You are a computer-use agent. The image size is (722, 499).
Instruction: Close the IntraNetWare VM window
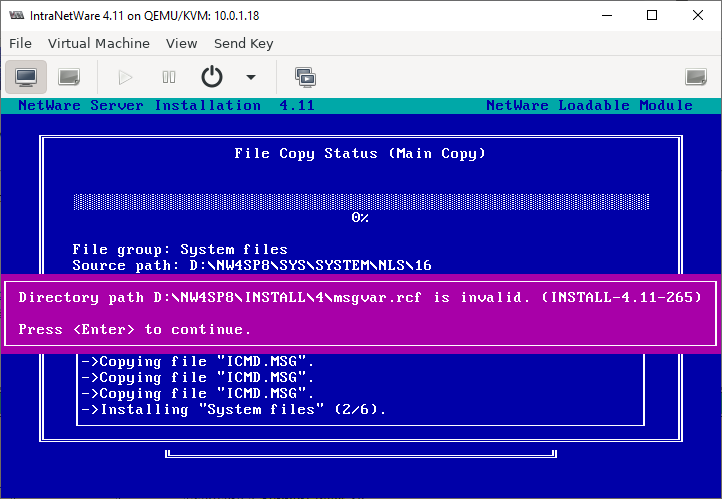[698, 15]
